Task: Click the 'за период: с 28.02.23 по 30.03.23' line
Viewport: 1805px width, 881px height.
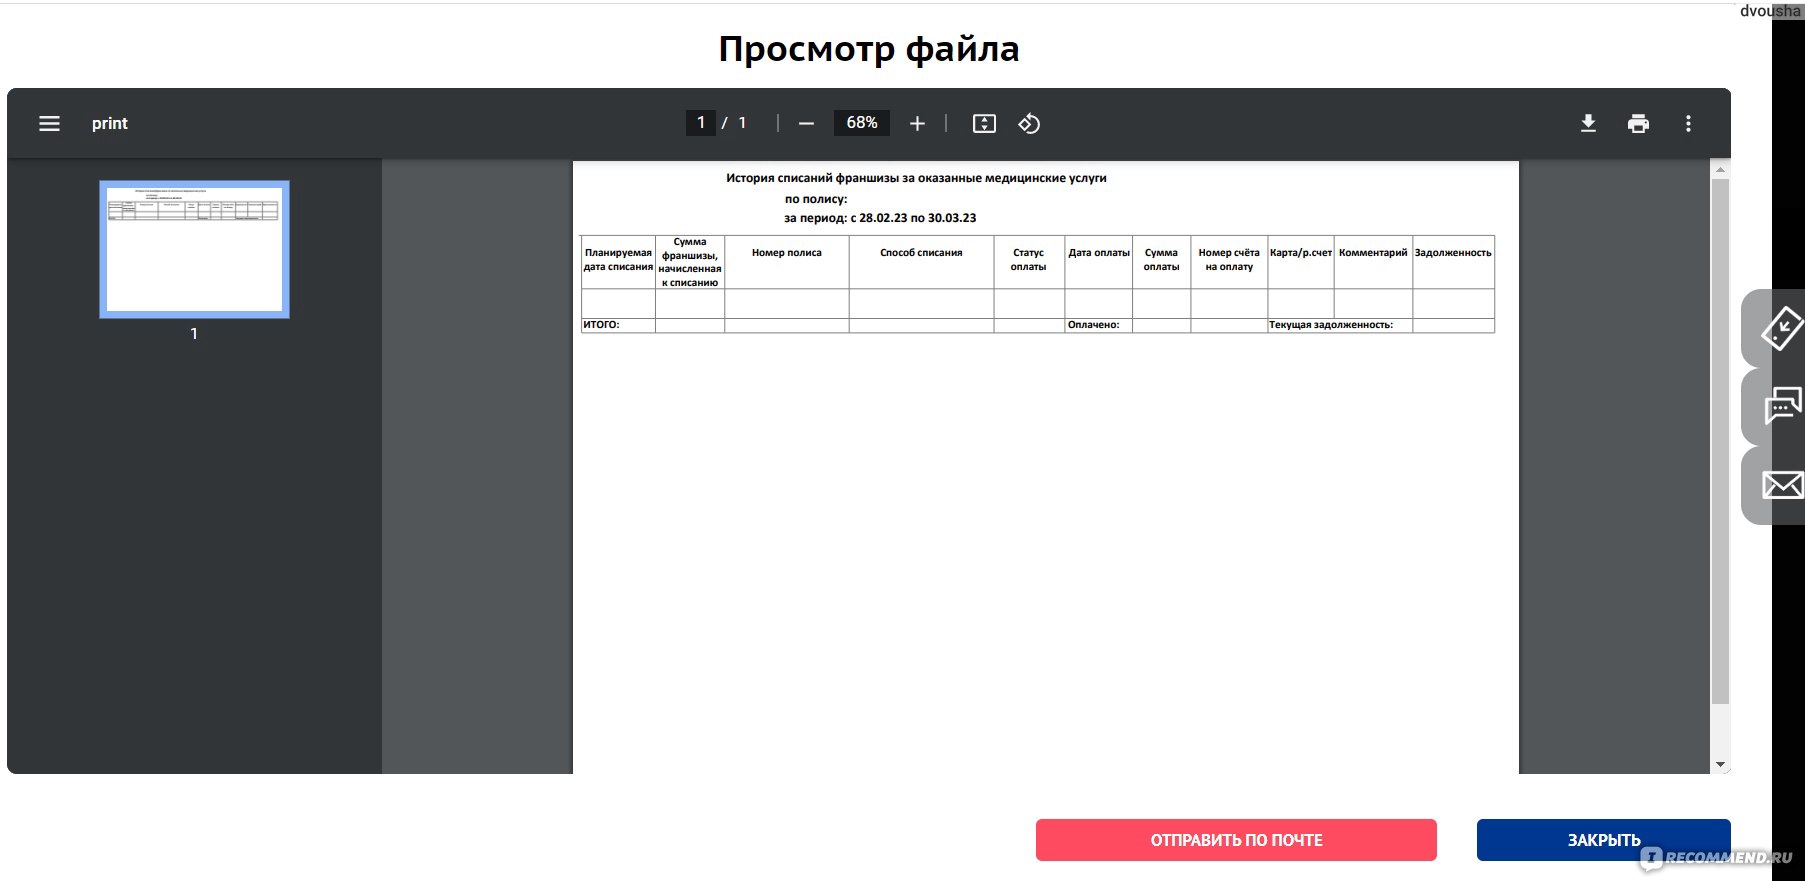Action: (x=880, y=218)
